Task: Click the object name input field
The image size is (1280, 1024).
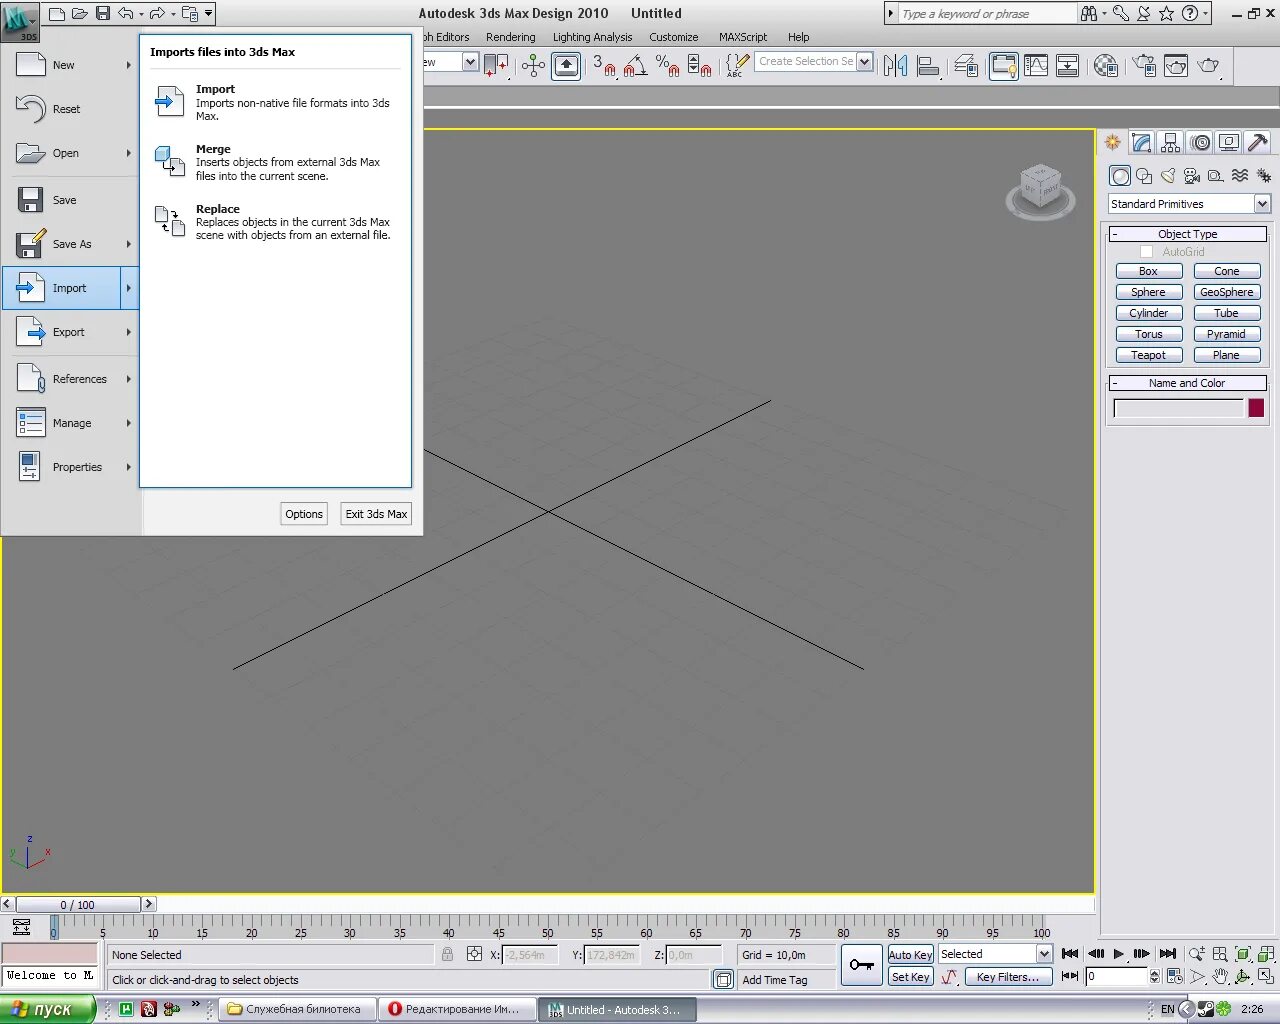Action: 1178,408
